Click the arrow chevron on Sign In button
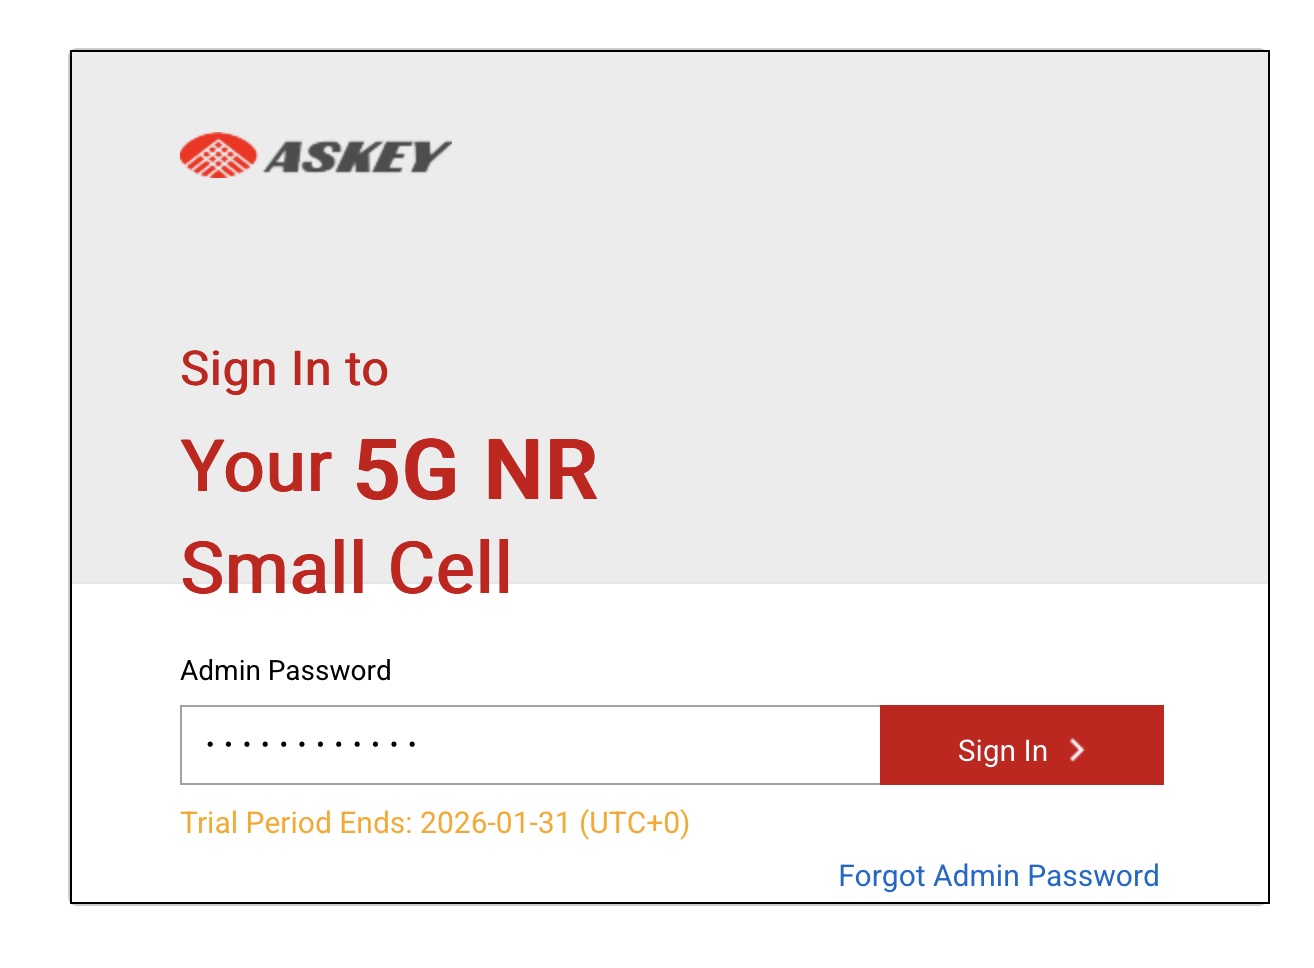The image size is (1314, 968). coord(1077,750)
